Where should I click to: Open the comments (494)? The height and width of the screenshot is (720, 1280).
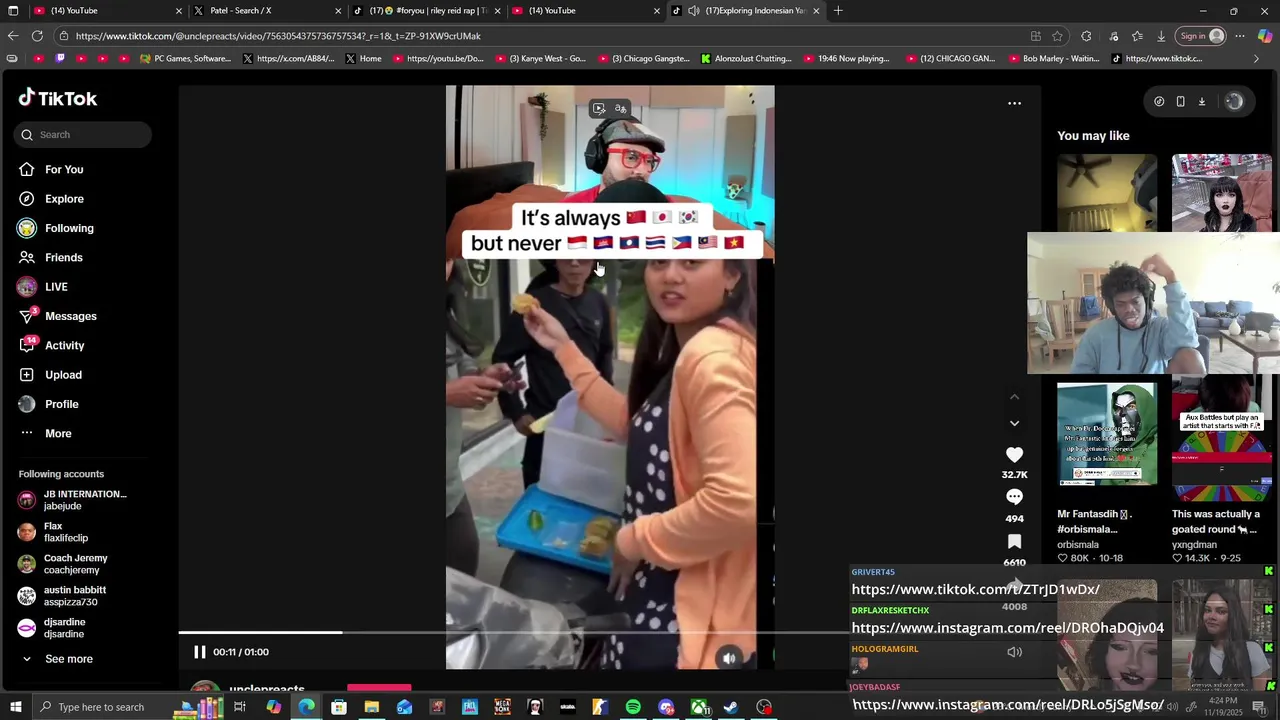1014,497
